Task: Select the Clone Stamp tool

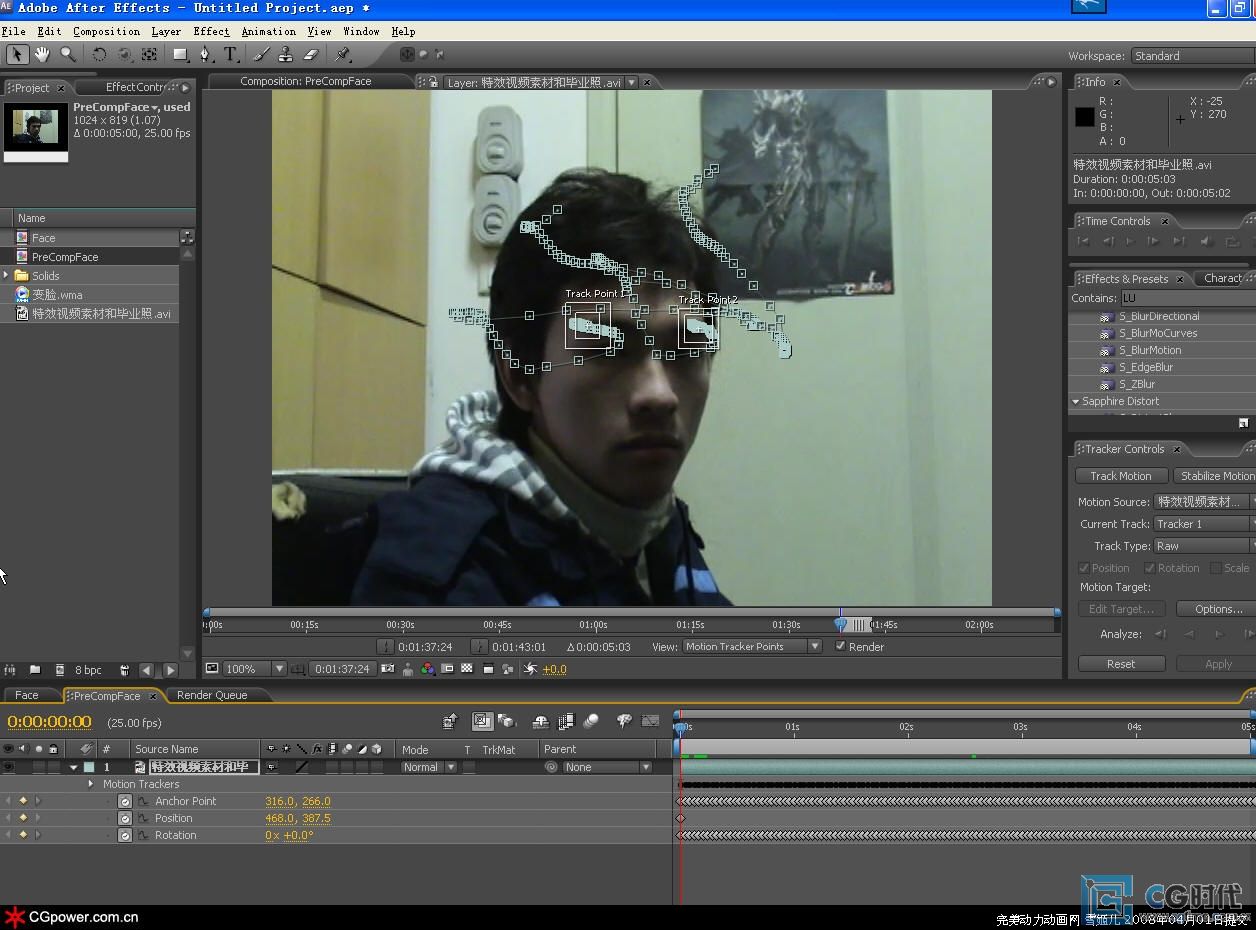Action: pyautogui.click(x=286, y=54)
